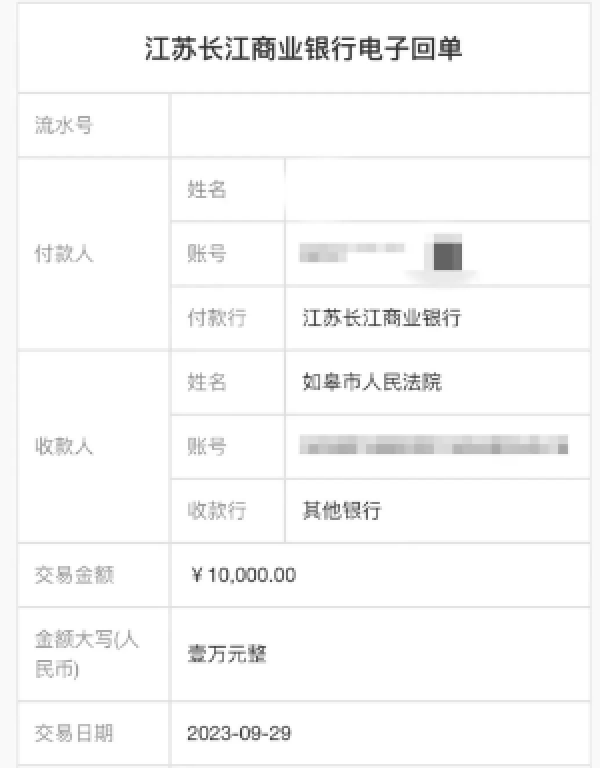The image size is (600, 768).
Task: Click payer bank value 江苏长江商业银行
Action: point(381,318)
